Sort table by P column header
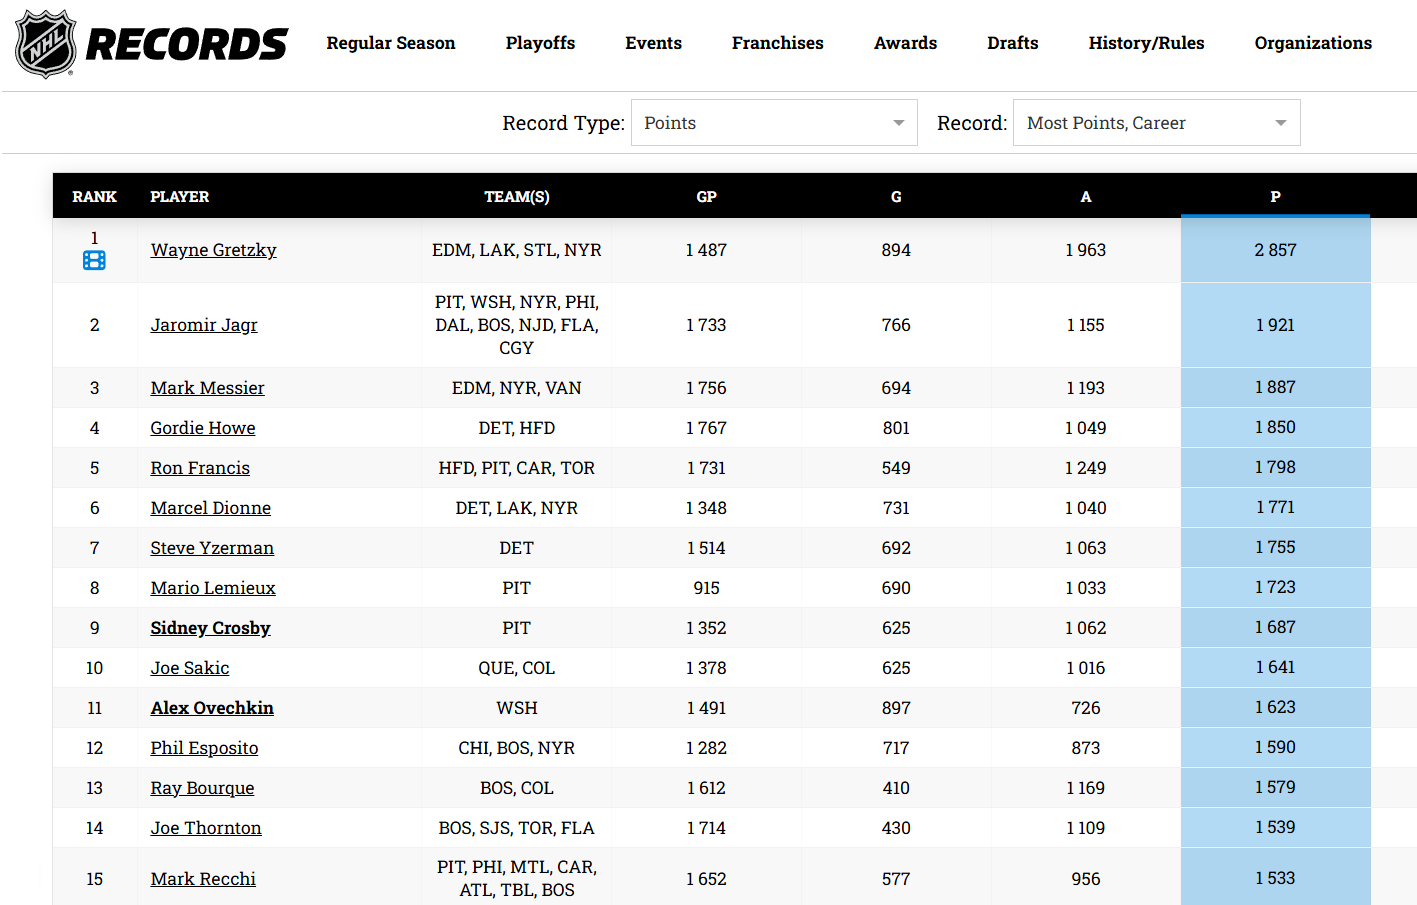This screenshot has height=905, width=1417. (x=1275, y=197)
